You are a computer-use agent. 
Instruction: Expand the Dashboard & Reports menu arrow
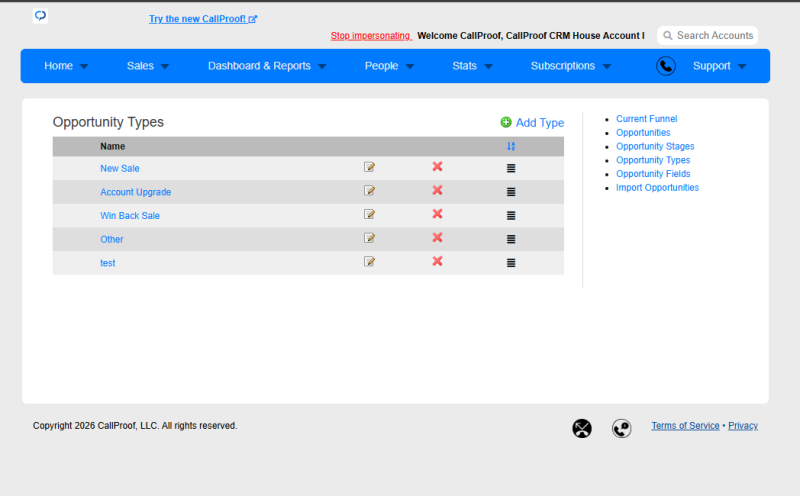click(x=322, y=66)
